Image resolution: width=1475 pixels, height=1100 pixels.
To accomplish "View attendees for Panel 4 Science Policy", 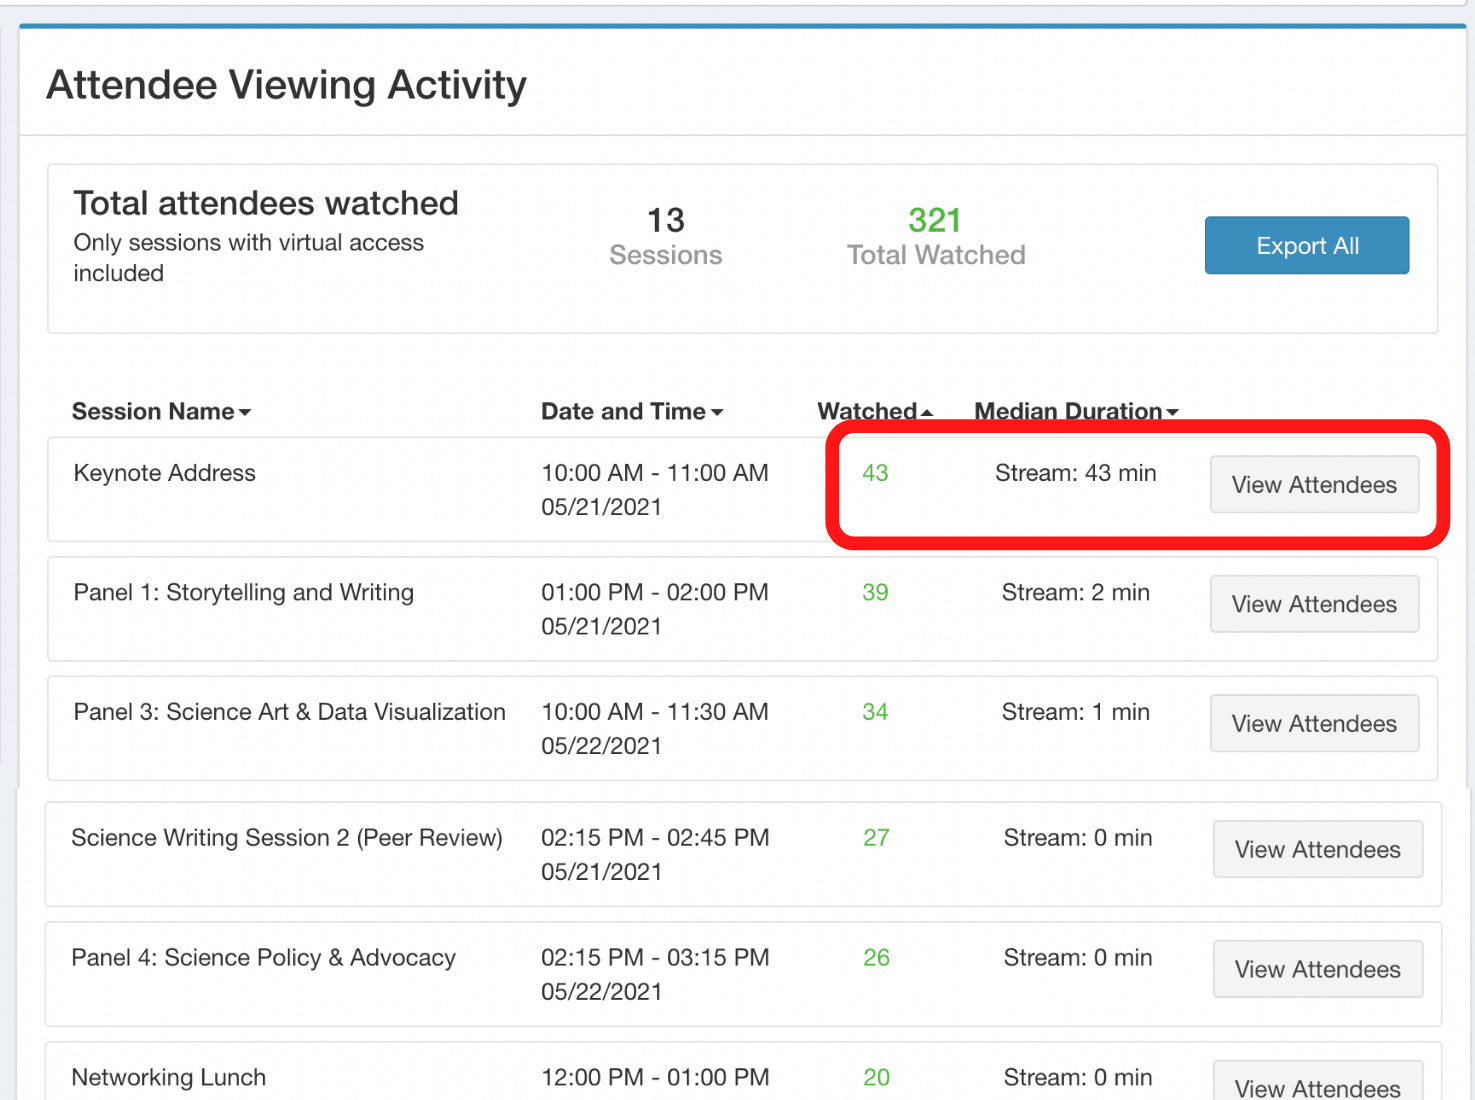I will click(1317, 969).
